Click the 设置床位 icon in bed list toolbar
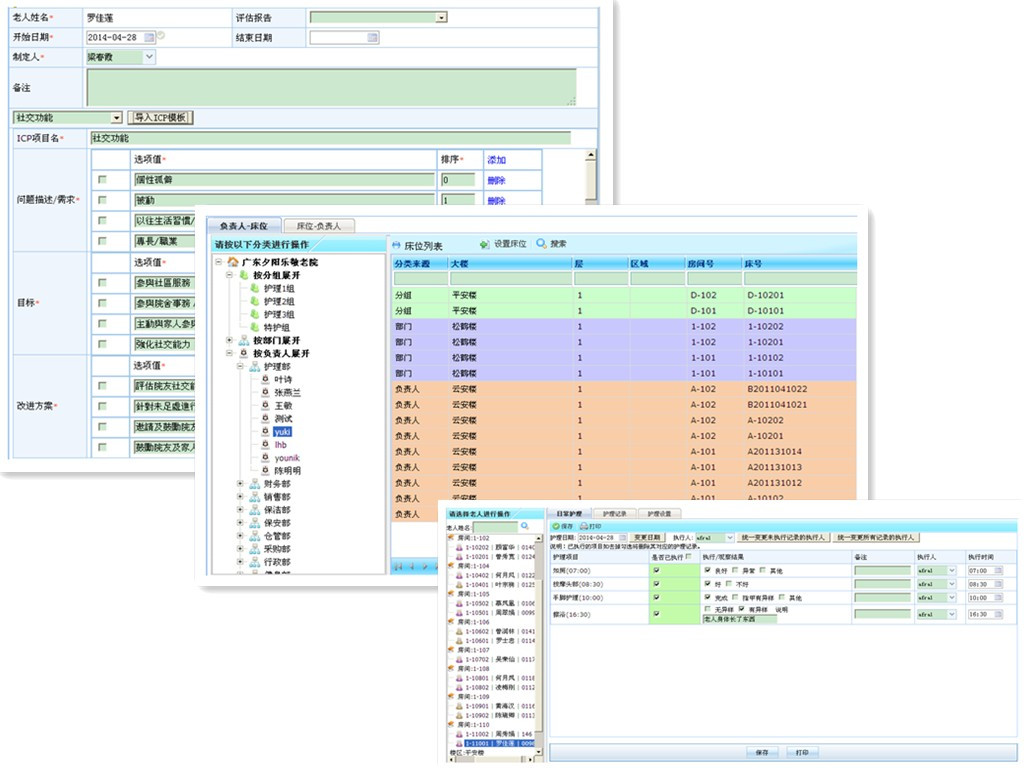This screenshot has width=1024, height=768. pos(485,244)
